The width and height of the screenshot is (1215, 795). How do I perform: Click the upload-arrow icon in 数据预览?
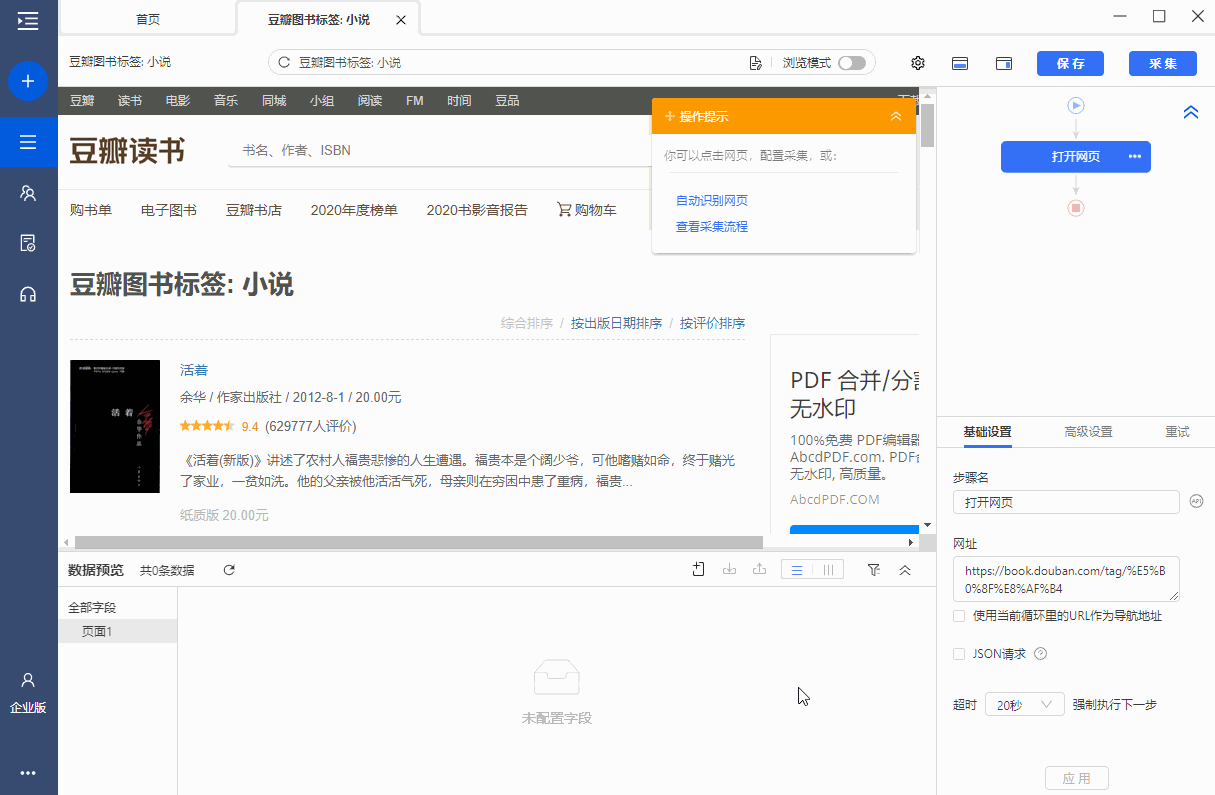coord(759,570)
